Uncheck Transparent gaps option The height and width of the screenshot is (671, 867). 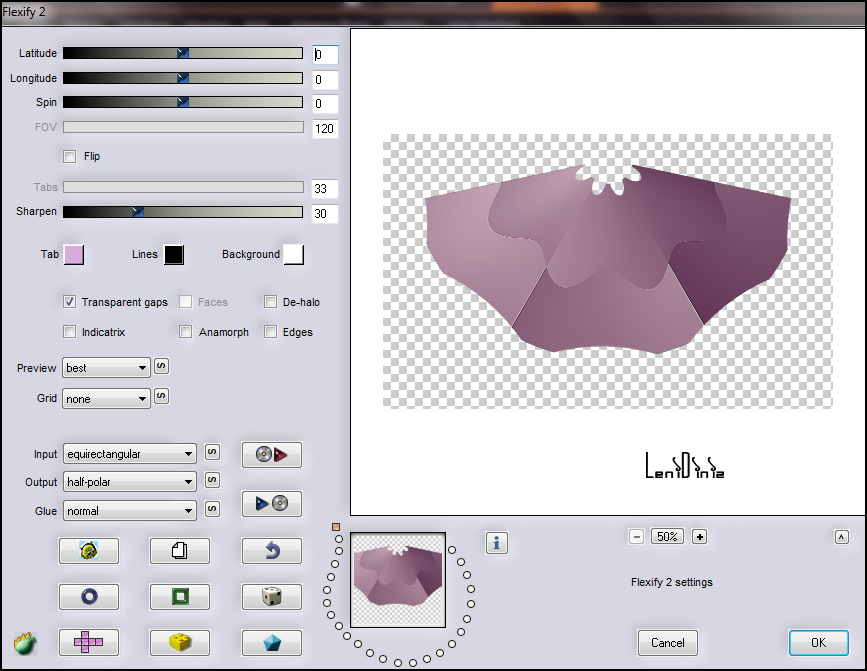[x=70, y=302]
